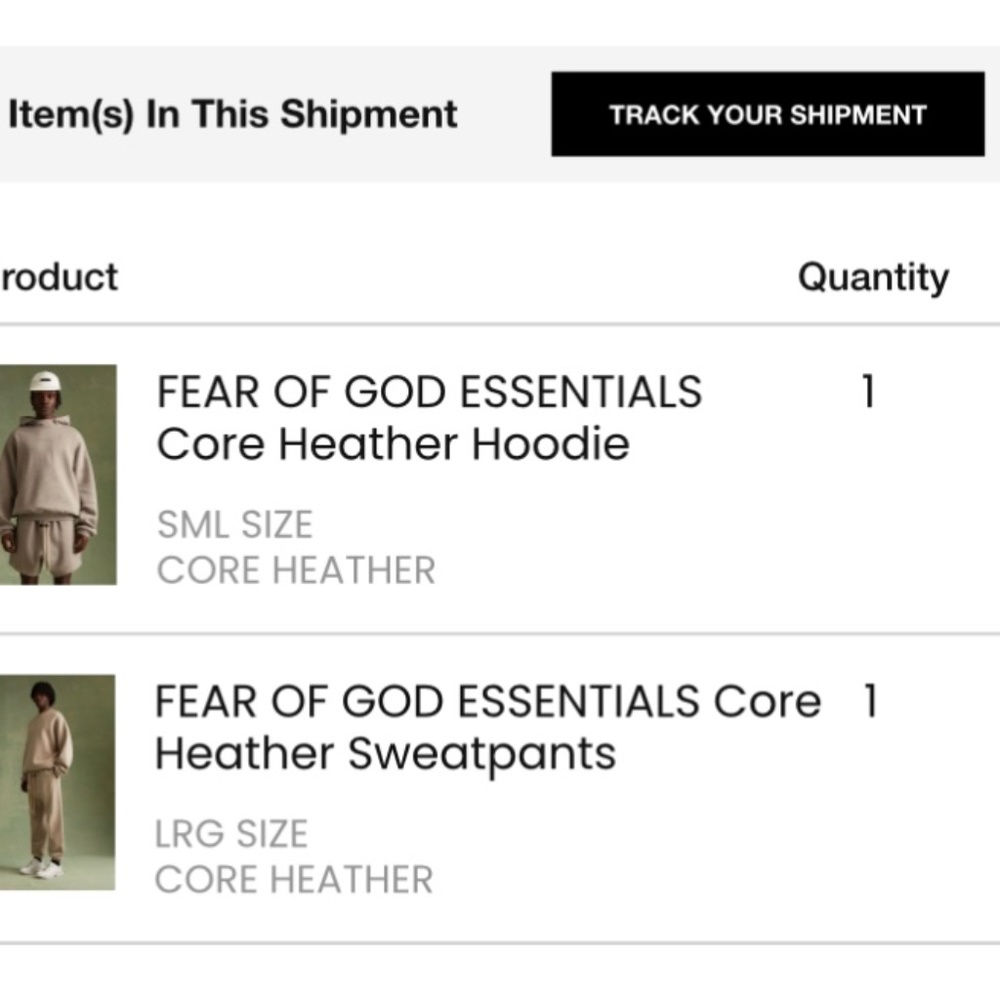Click the hoodie quantity value
The width and height of the screenshot is (1000, 1000).
pos(866,393)
